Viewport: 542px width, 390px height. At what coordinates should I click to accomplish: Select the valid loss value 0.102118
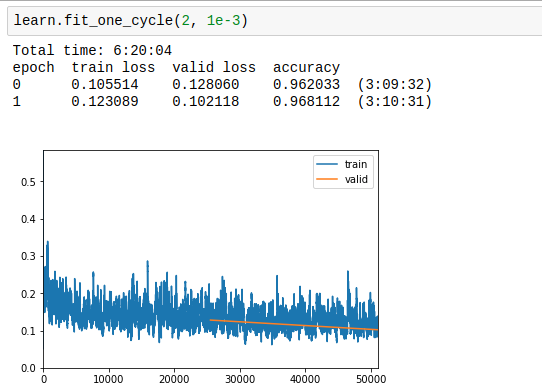(x=206, y=102)
